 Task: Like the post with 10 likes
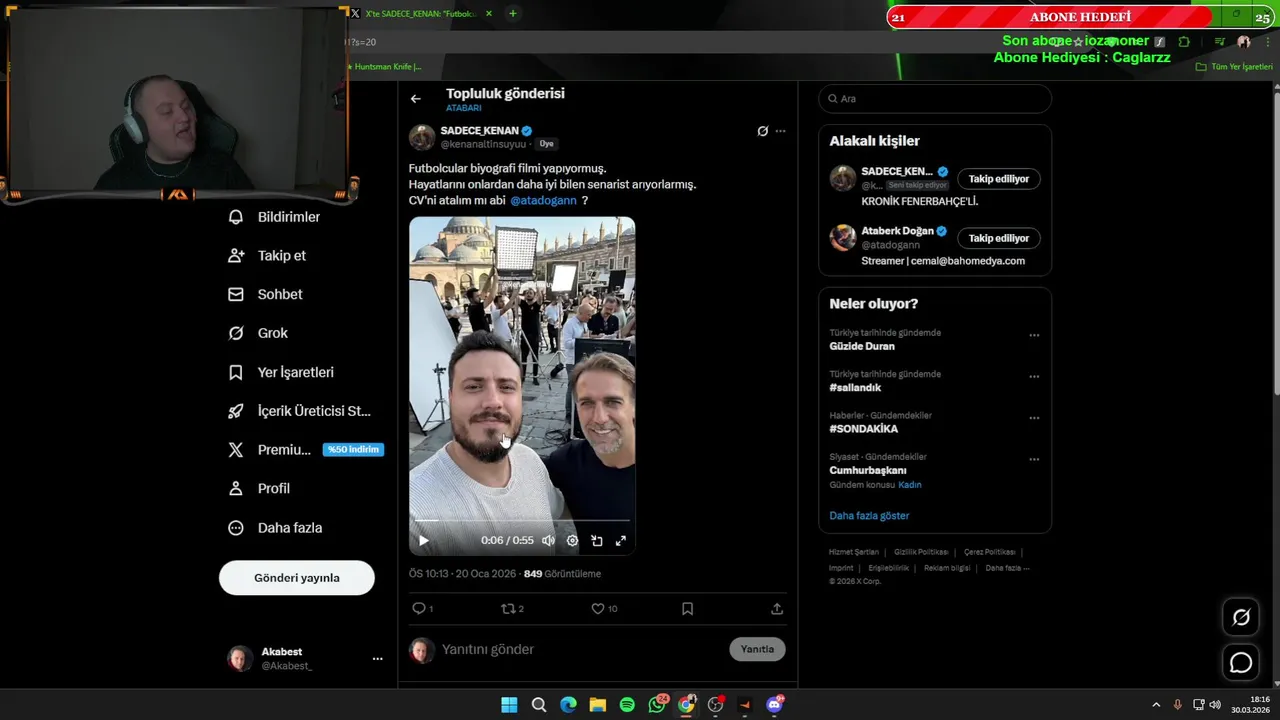tap(604, 608)
